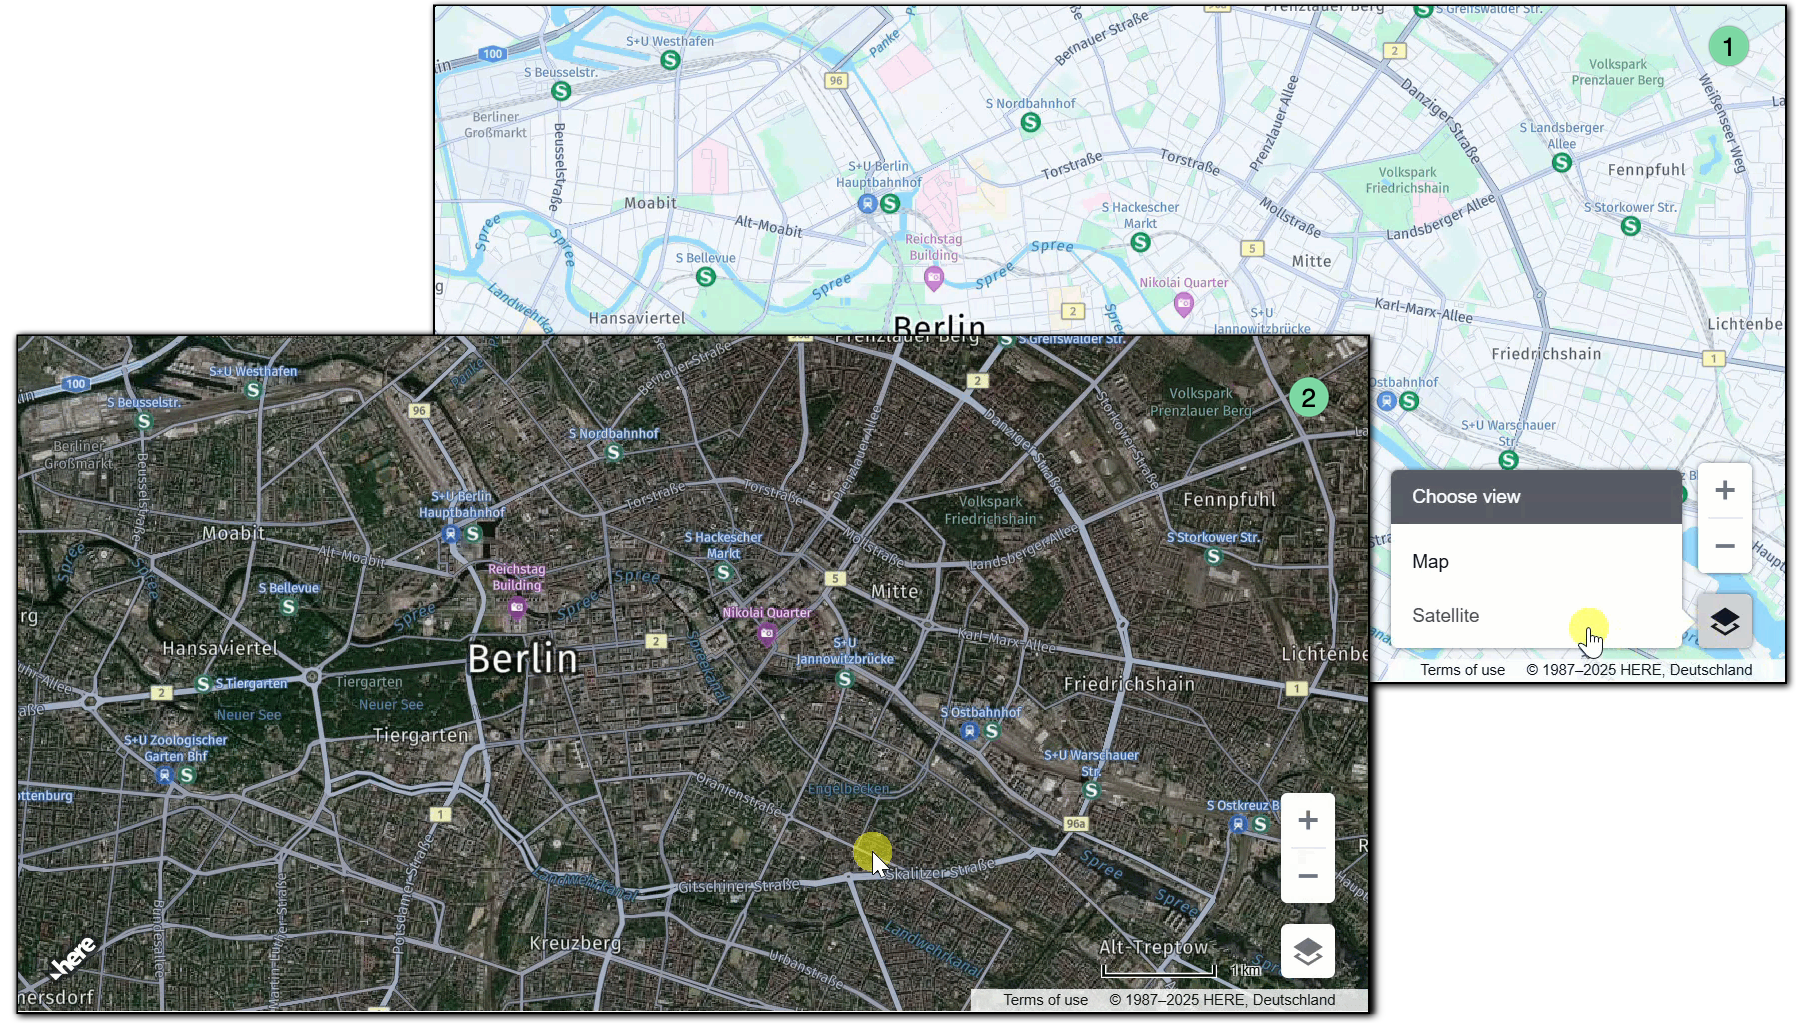Click the train icon at S+U Berlin Hauptbahnhof
This screenshot has width=1796, height=1023.
pyautogui.click(x=452, y=533)
